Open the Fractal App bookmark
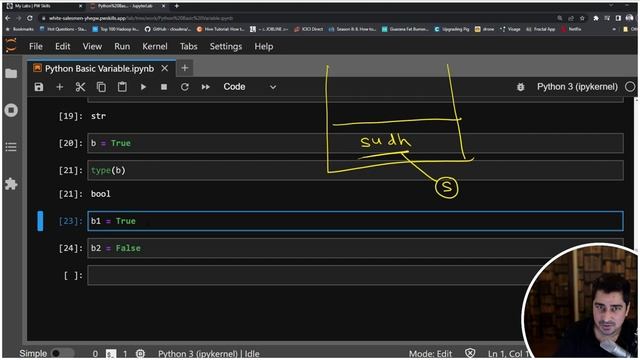Image resolution: width=640 pixels, height=360 pixels. pyautogui.click(x=541, y=29)
